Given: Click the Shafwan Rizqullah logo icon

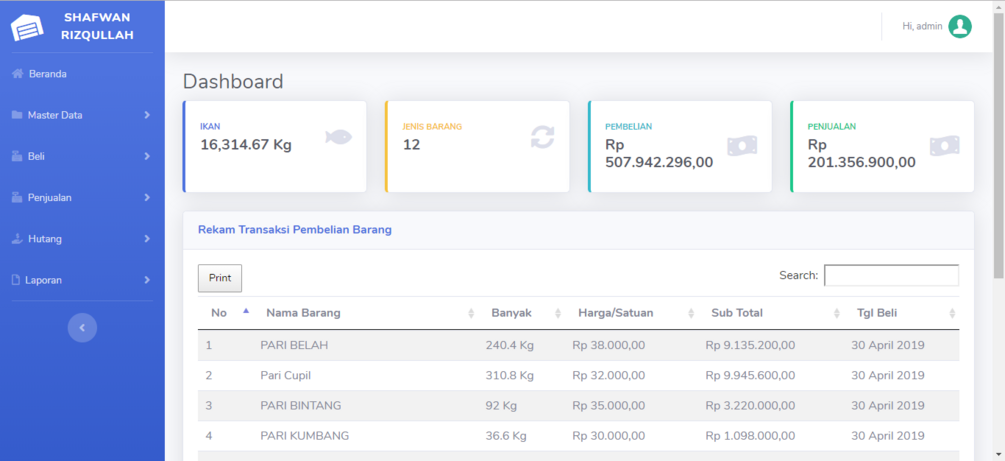Looking at the screenshot, I should point(28,27).
